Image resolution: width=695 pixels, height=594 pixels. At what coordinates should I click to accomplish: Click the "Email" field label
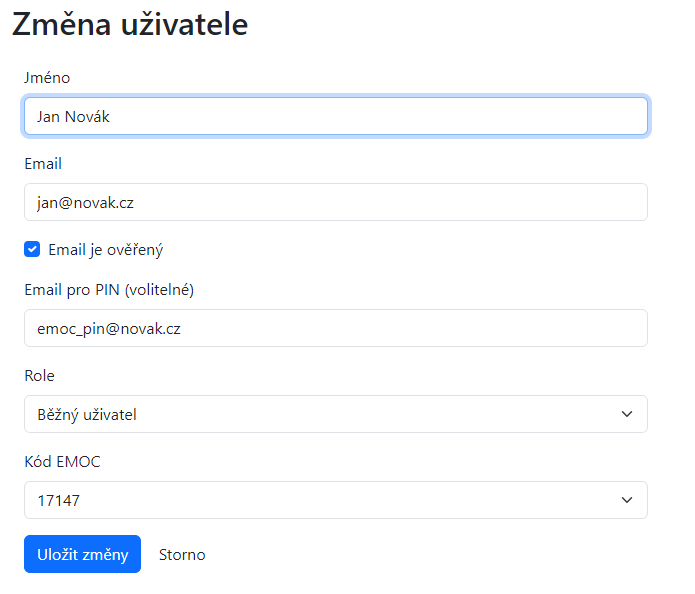[43, 163]
